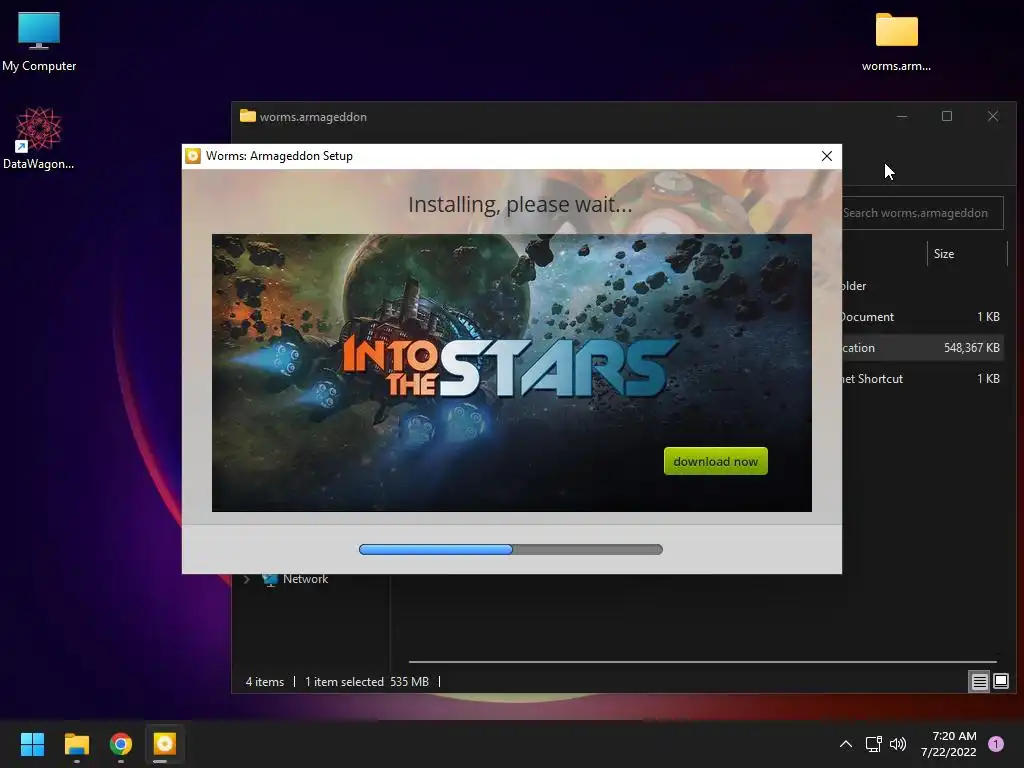
Task: Open File Explorer from the taskbar
Action: click(76, 744)
